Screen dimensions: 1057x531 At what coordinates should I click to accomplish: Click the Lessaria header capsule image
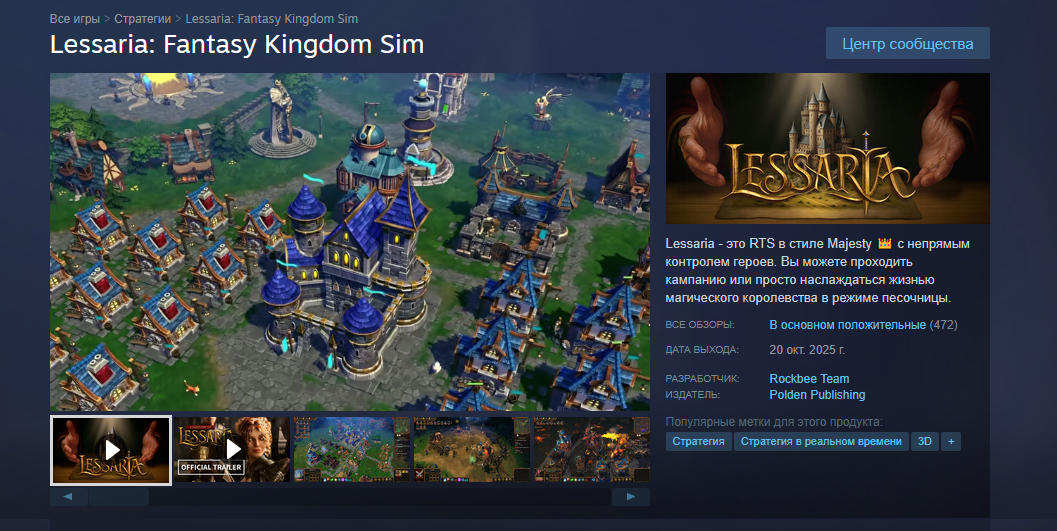coord(828,148)
